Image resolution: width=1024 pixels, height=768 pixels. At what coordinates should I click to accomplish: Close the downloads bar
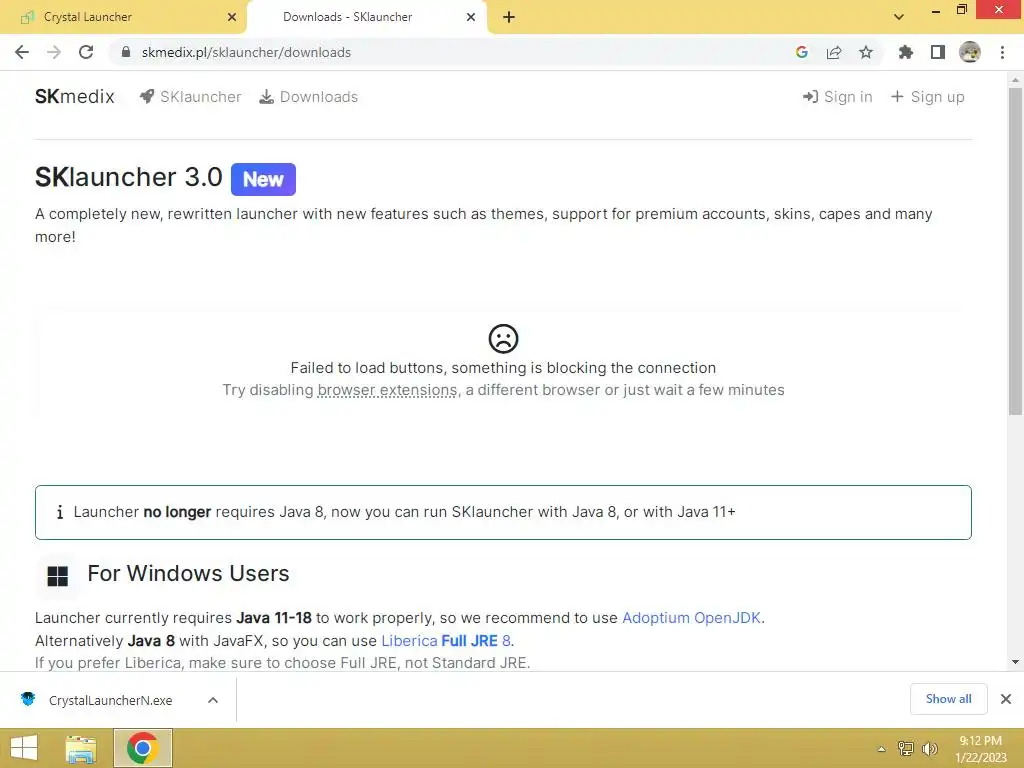pyautogui.click(x=1006, y=699)
